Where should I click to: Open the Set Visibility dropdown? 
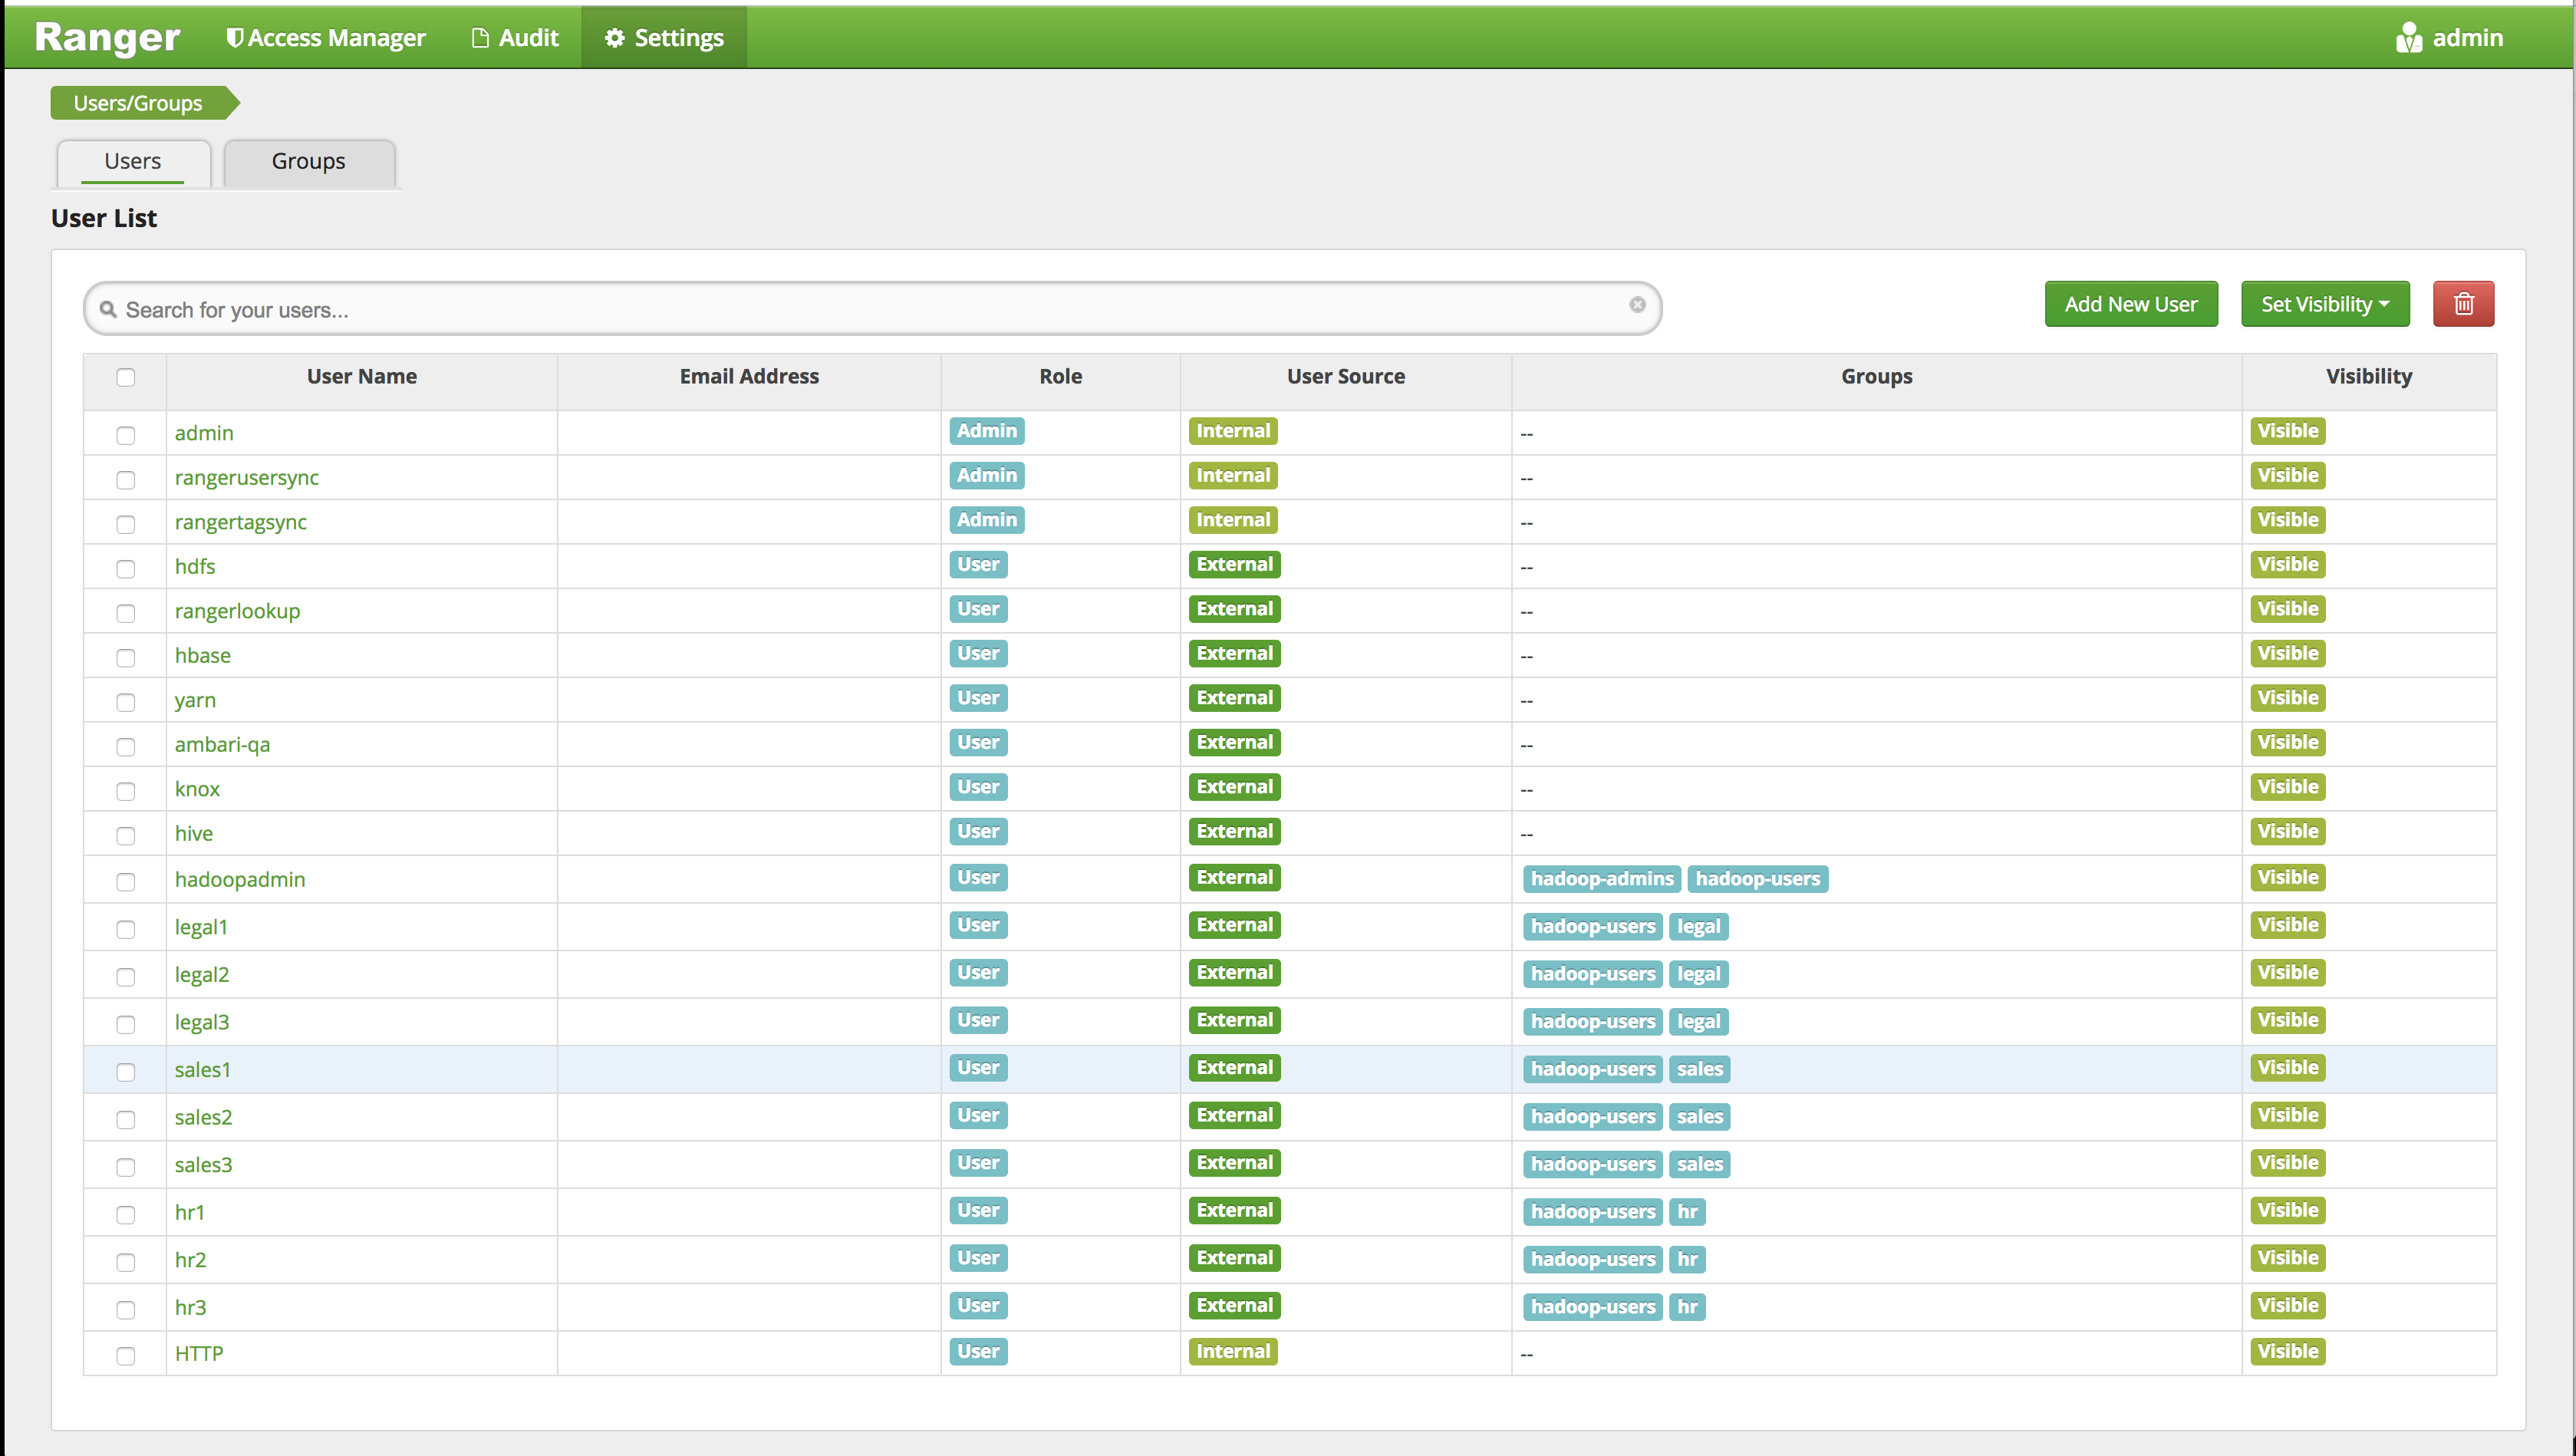2324,304
